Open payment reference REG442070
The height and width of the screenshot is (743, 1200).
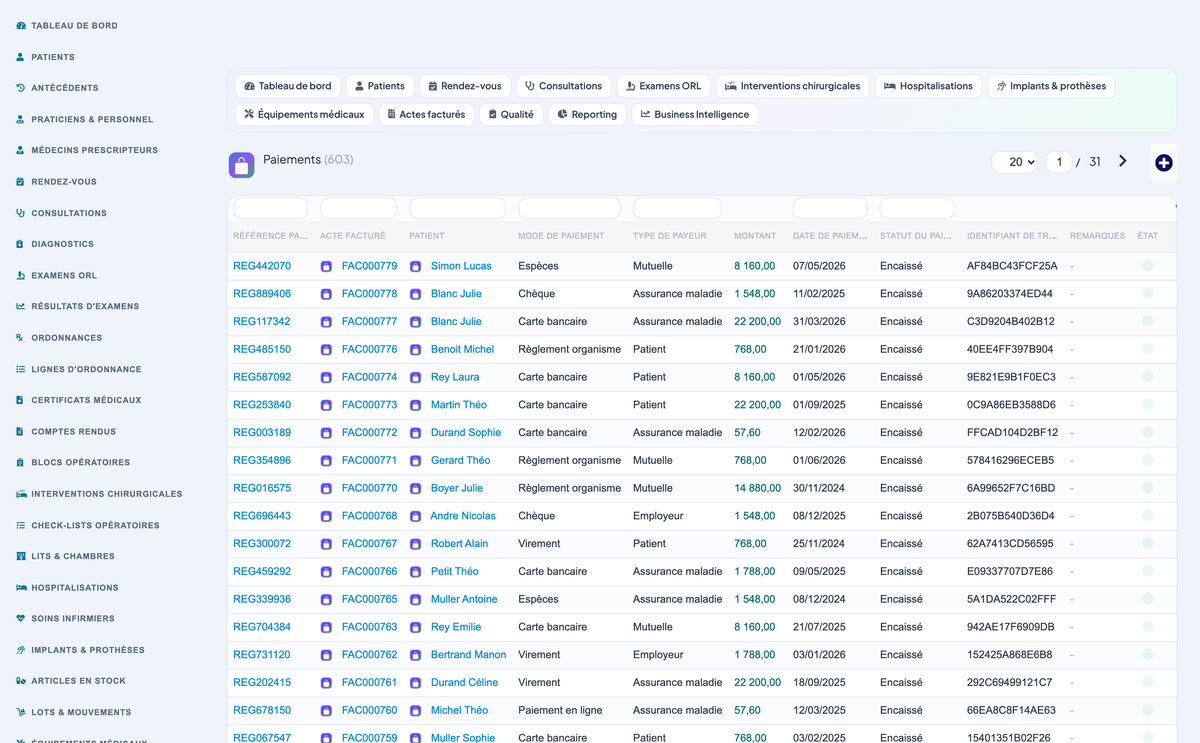point(262,266)
